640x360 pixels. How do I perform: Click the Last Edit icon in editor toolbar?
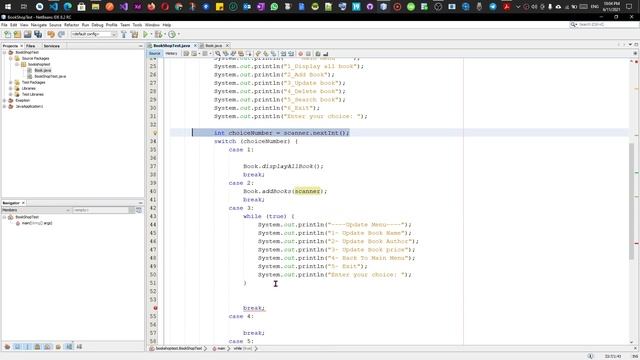186,53
